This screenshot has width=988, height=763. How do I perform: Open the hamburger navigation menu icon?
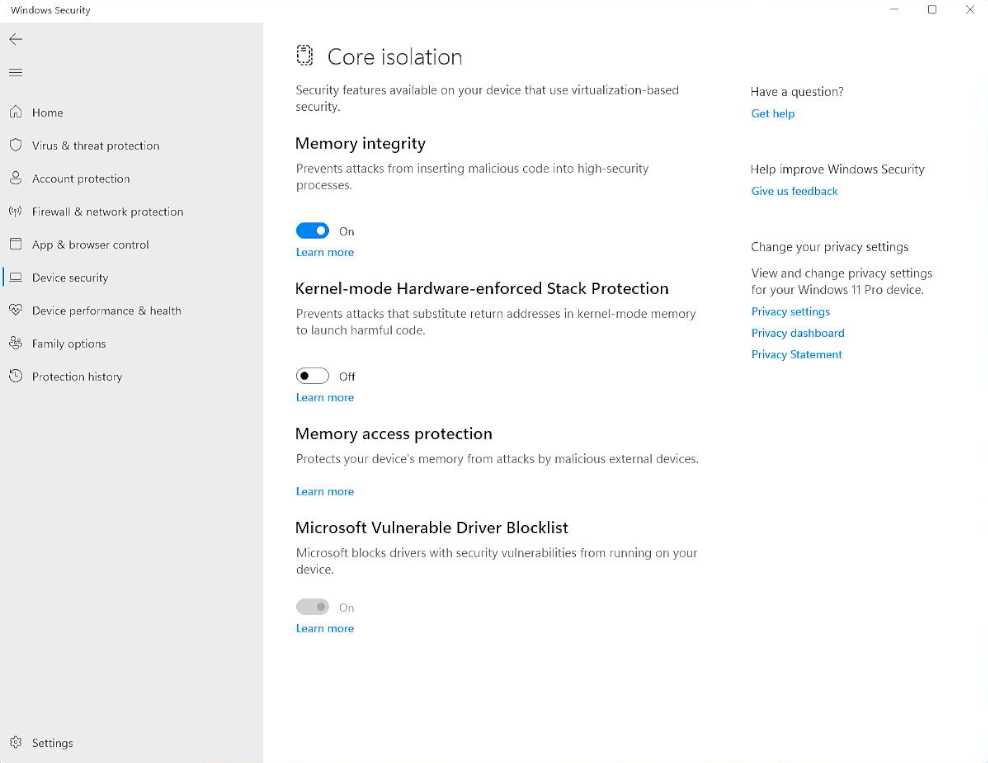pos(16,72)
